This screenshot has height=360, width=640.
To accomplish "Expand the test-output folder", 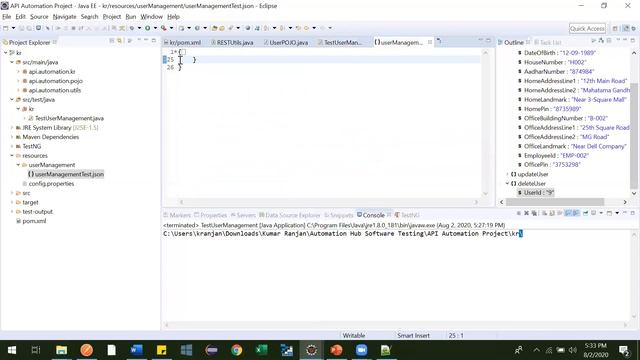I will 12,212.
